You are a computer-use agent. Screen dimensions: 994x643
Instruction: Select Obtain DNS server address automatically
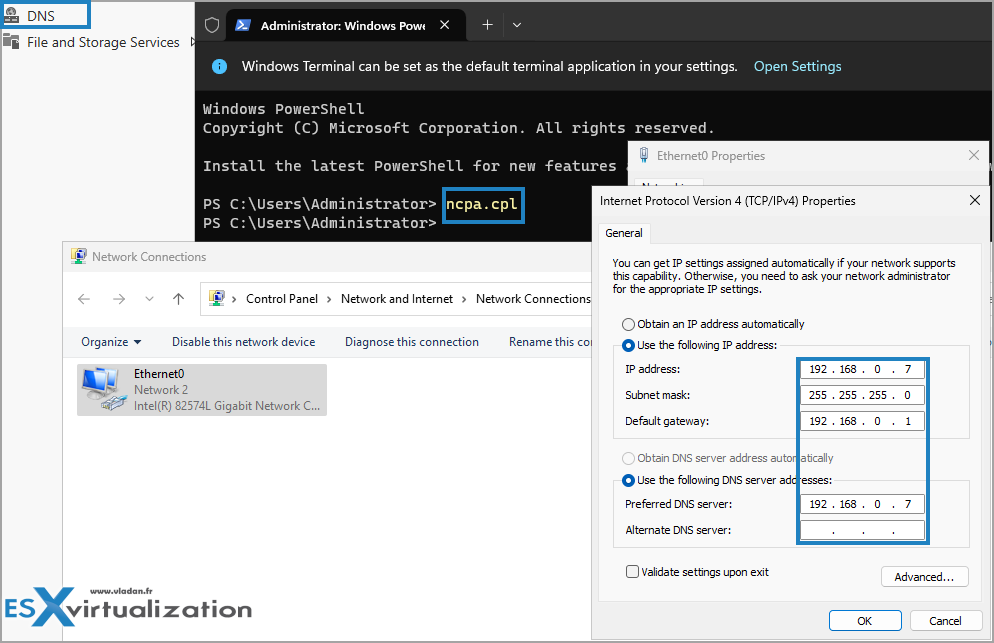click(x=728, y=458)
